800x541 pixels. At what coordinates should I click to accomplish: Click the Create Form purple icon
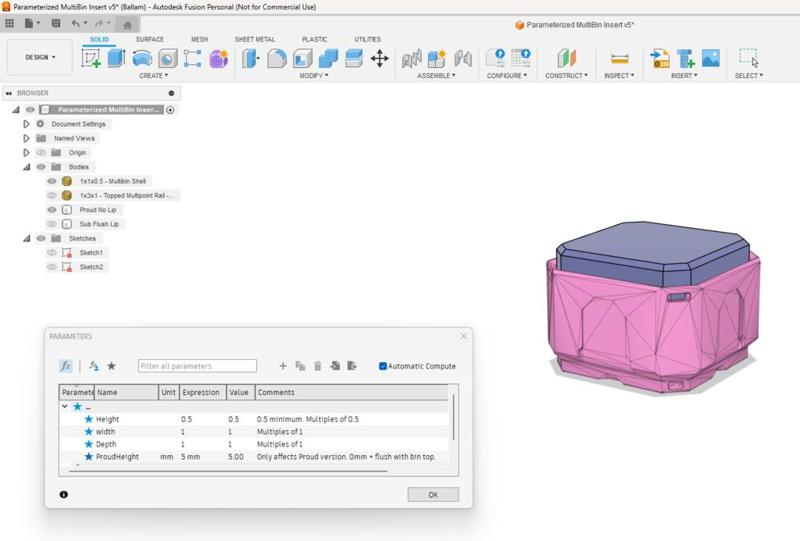coord(218,59)
